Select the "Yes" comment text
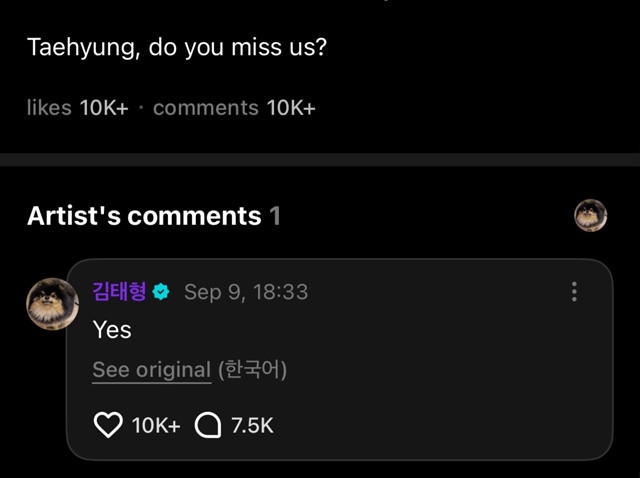This screenshot has width=640, height=478. pyautogui.click(x=112, y=329)
